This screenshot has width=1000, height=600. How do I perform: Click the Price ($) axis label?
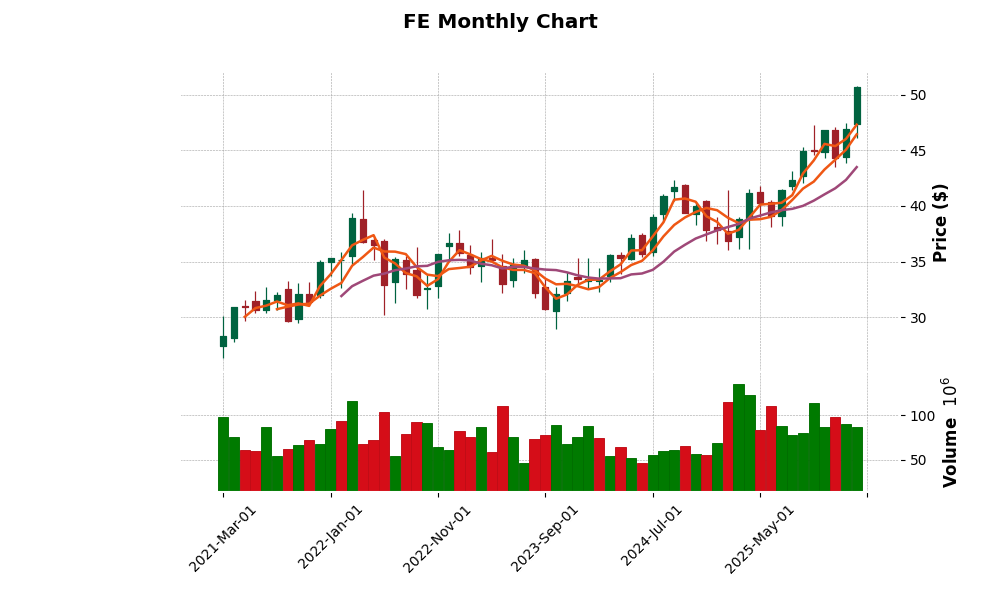tap(940, 222)
